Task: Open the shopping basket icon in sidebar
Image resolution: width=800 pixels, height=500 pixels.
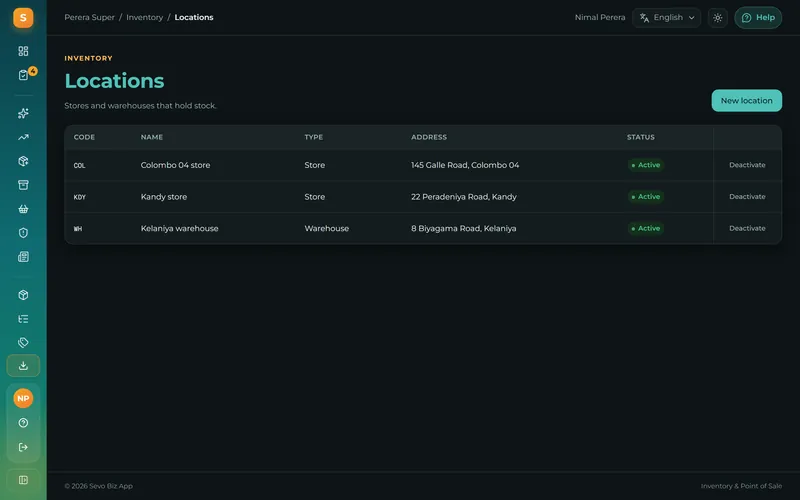Action: click(x=23, y=209)
